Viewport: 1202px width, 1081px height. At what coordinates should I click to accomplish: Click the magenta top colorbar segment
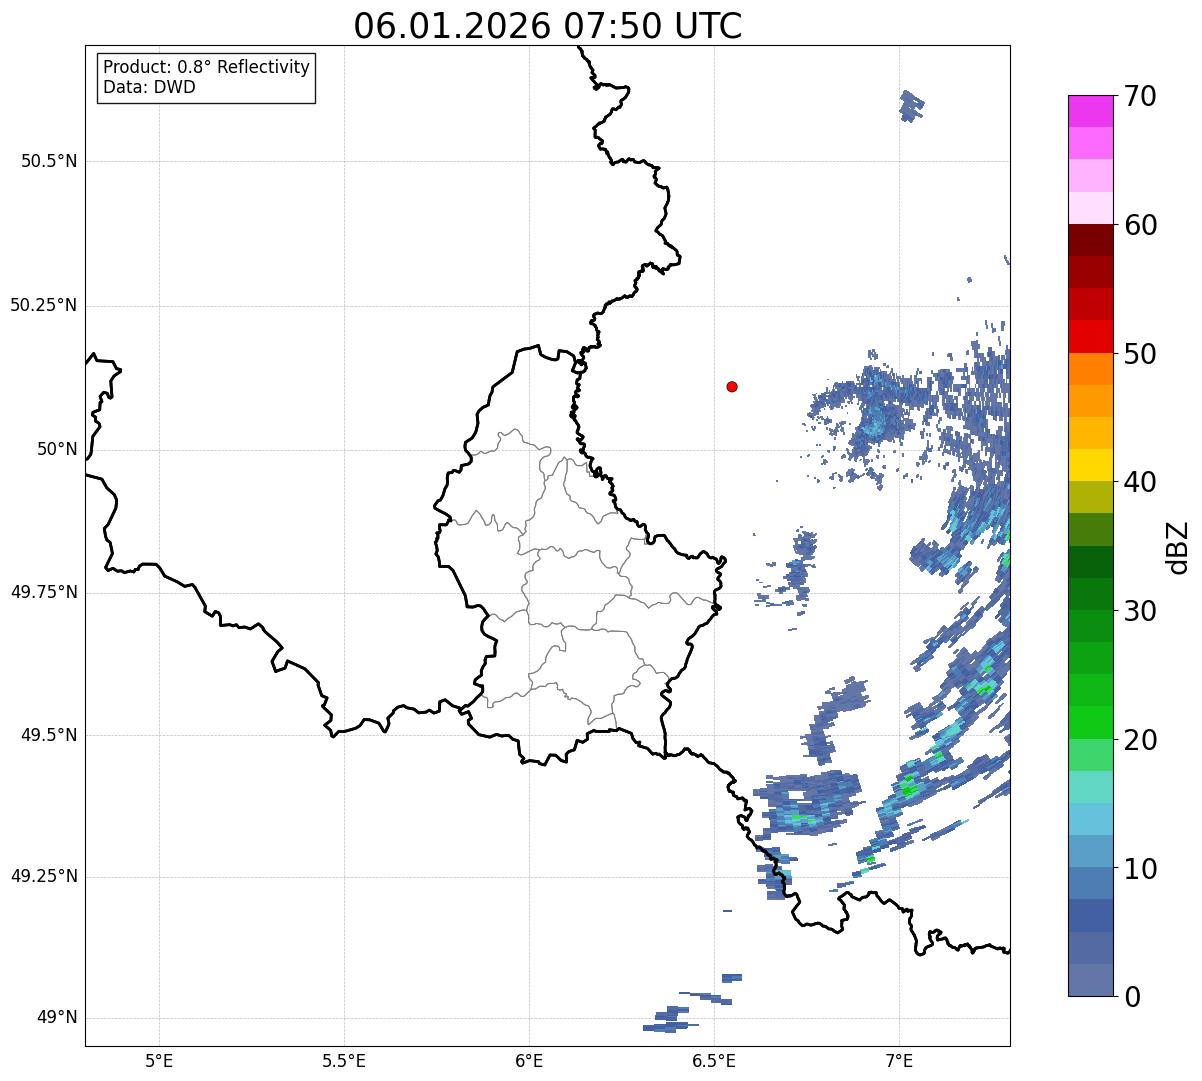coord(1090,111)
